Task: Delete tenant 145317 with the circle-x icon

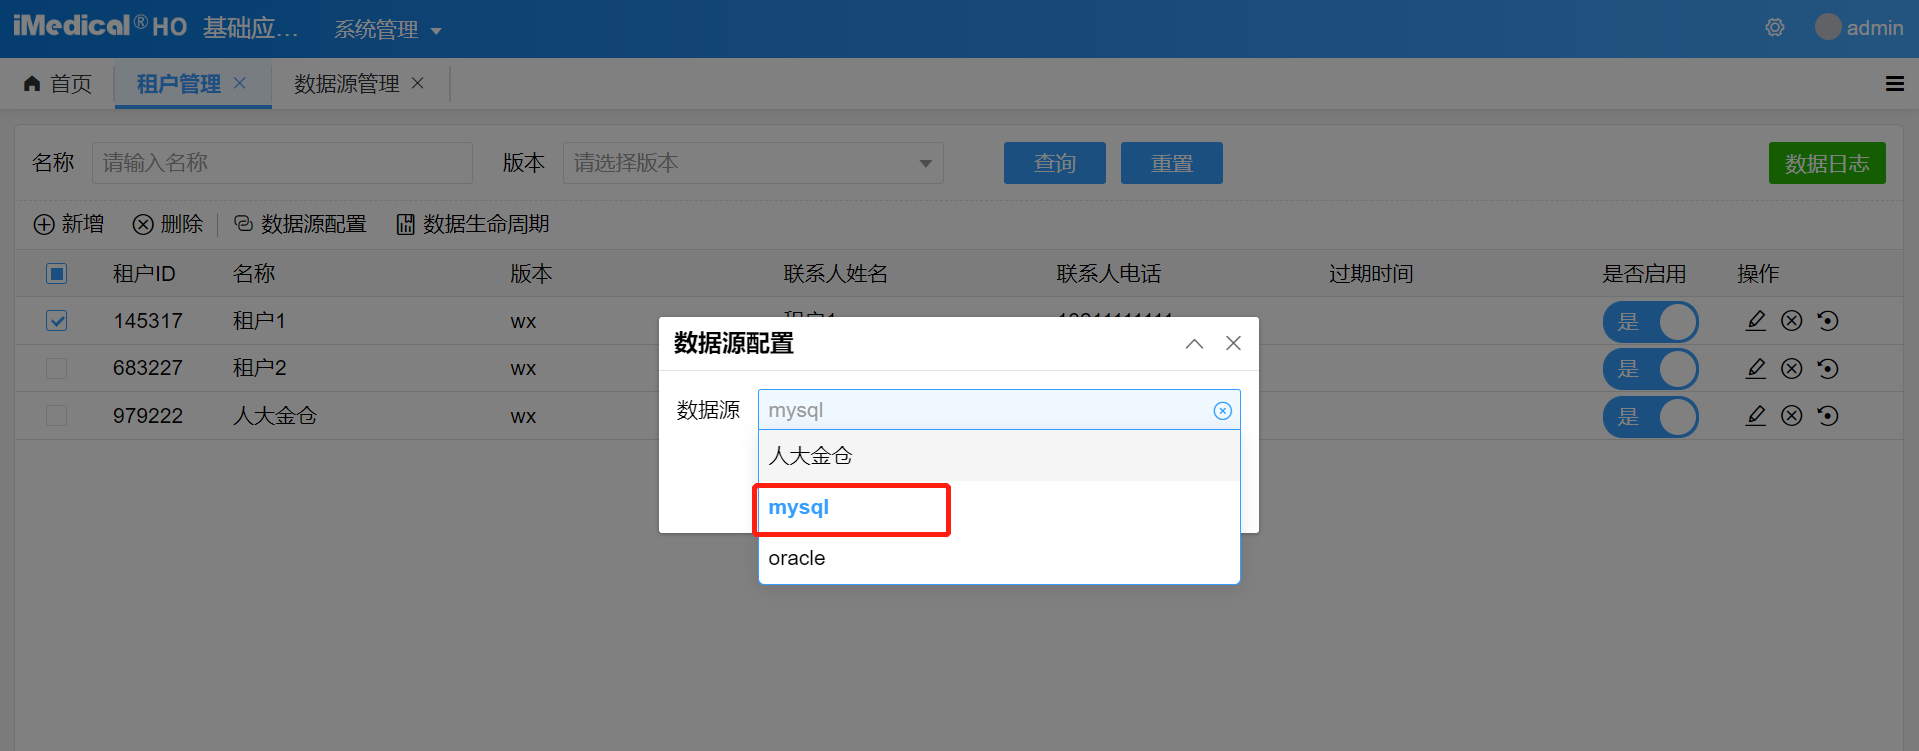Action: 1792,321
